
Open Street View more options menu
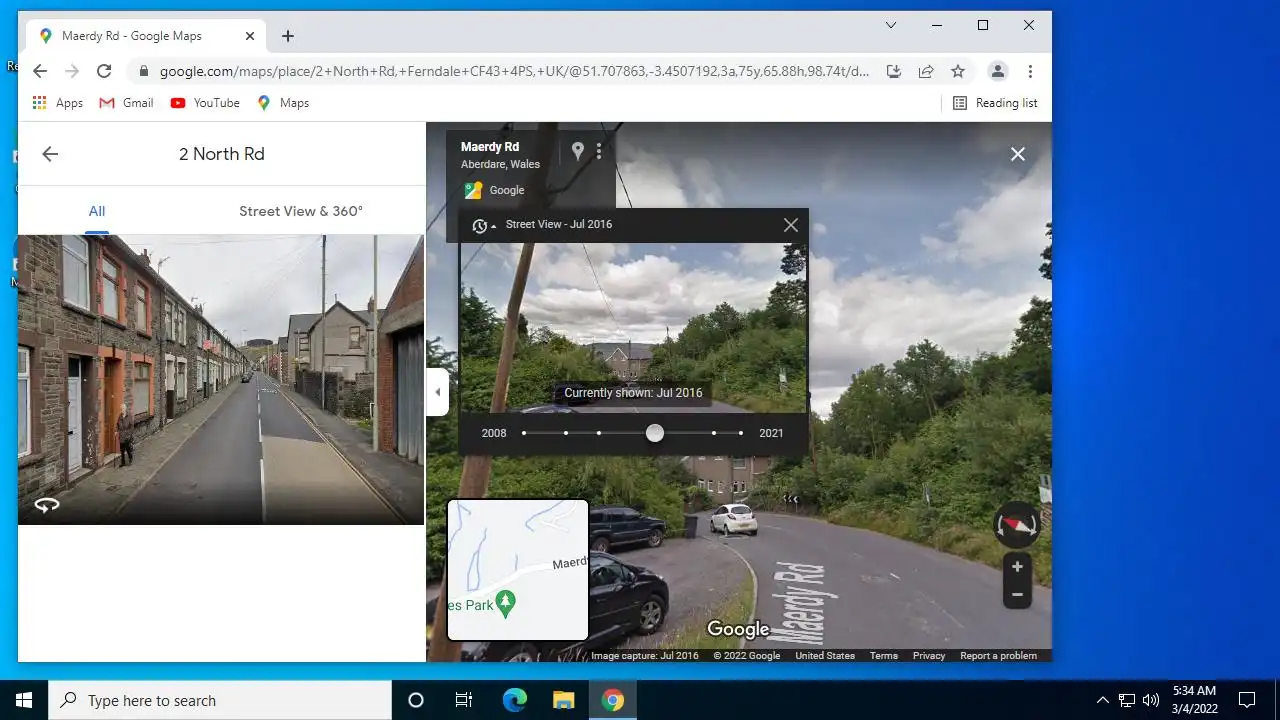[599, 151]
